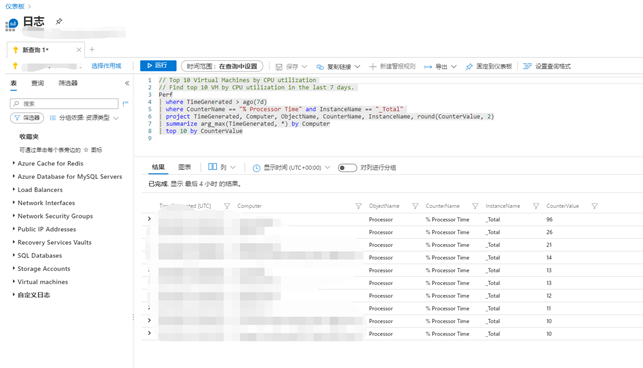
Task: Click the 复制链接 copy link icon
Action: [320, 66]
